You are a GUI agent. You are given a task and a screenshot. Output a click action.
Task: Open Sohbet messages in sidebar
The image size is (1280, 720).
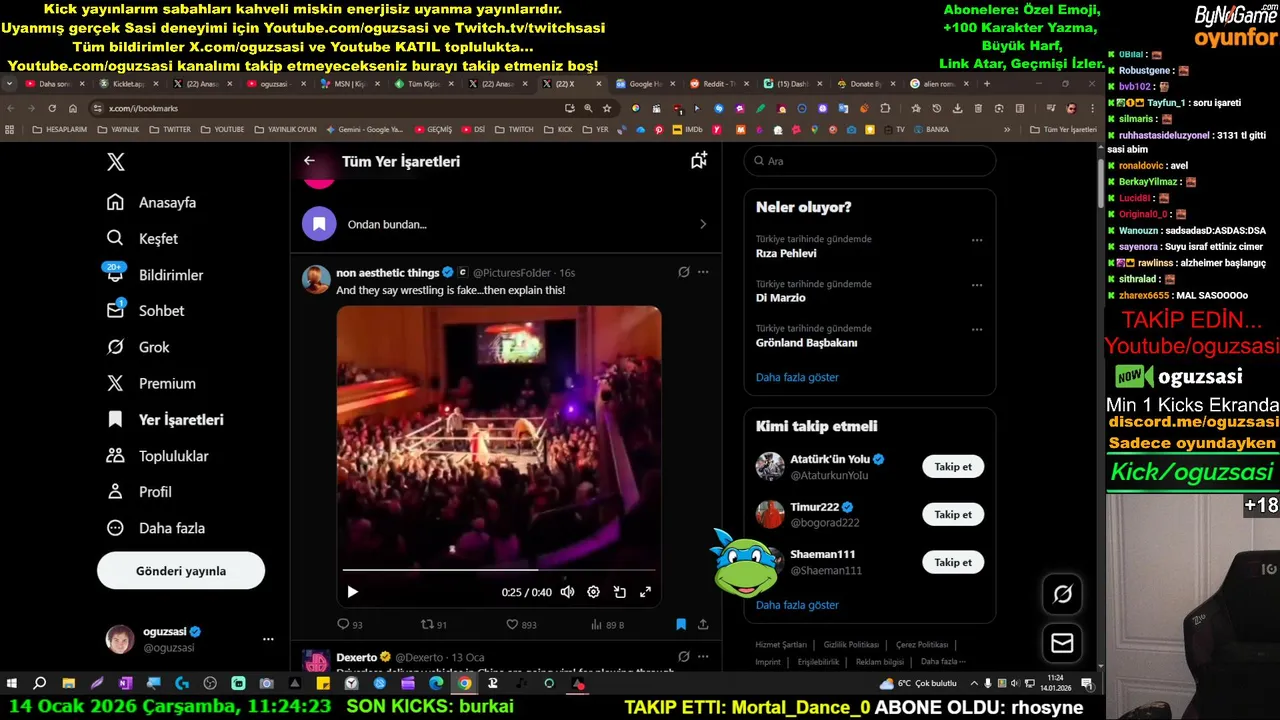coord(145,310)
